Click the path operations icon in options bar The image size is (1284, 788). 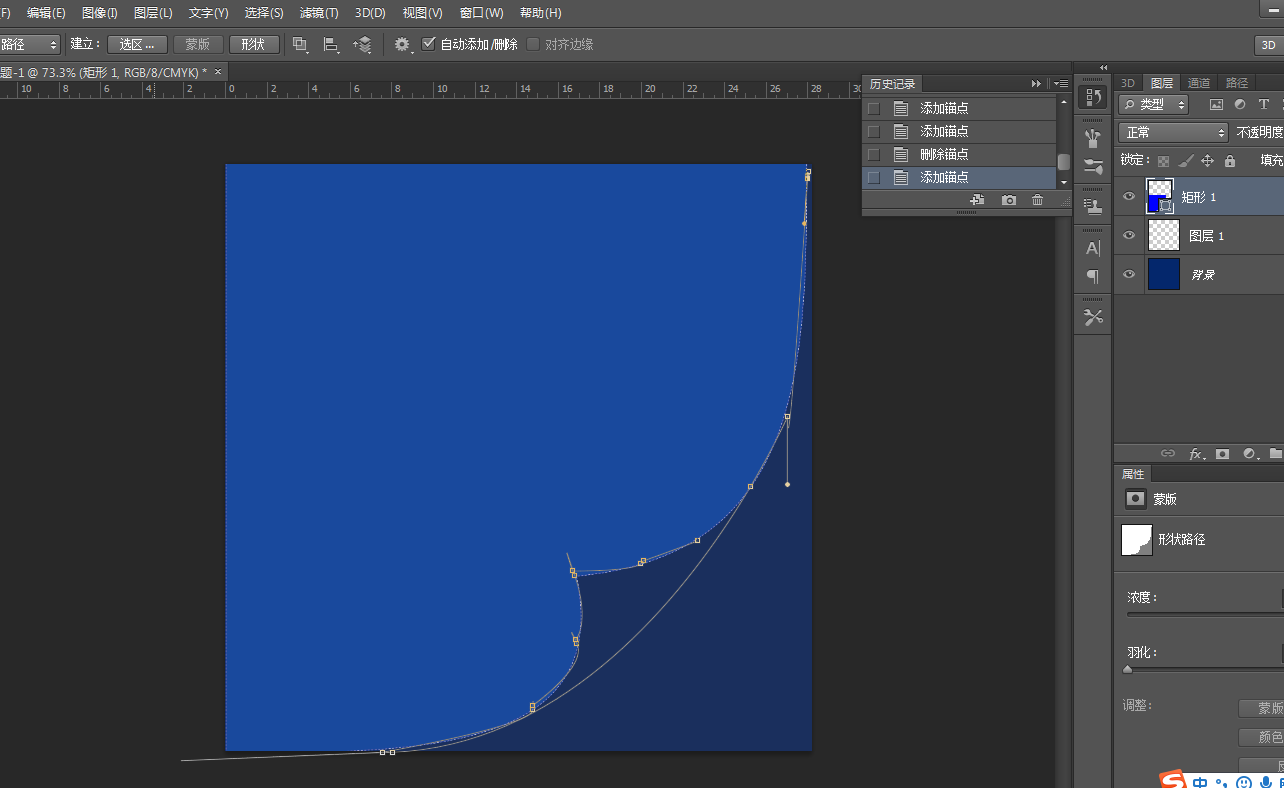pos(300,44)
